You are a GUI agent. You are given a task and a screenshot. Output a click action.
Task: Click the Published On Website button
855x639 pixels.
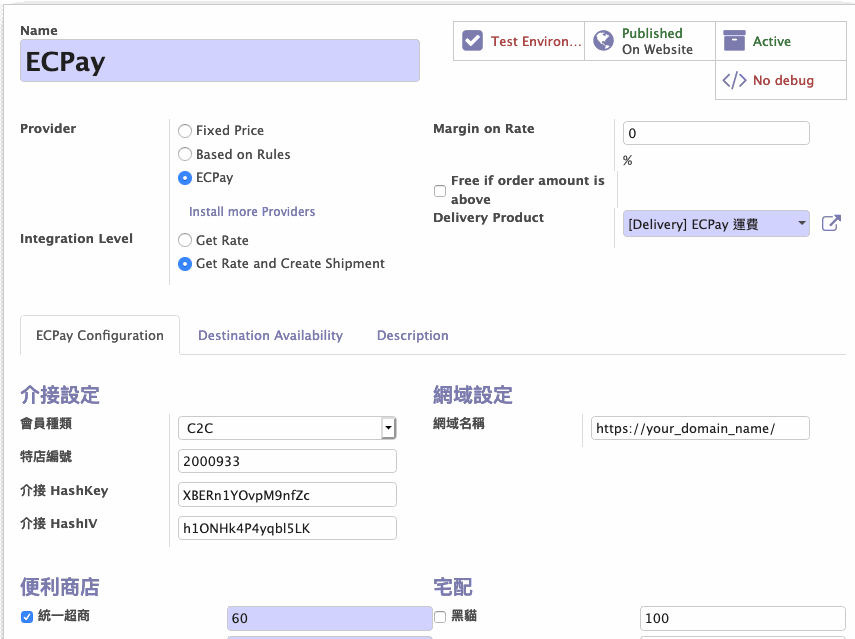(650, 41)
